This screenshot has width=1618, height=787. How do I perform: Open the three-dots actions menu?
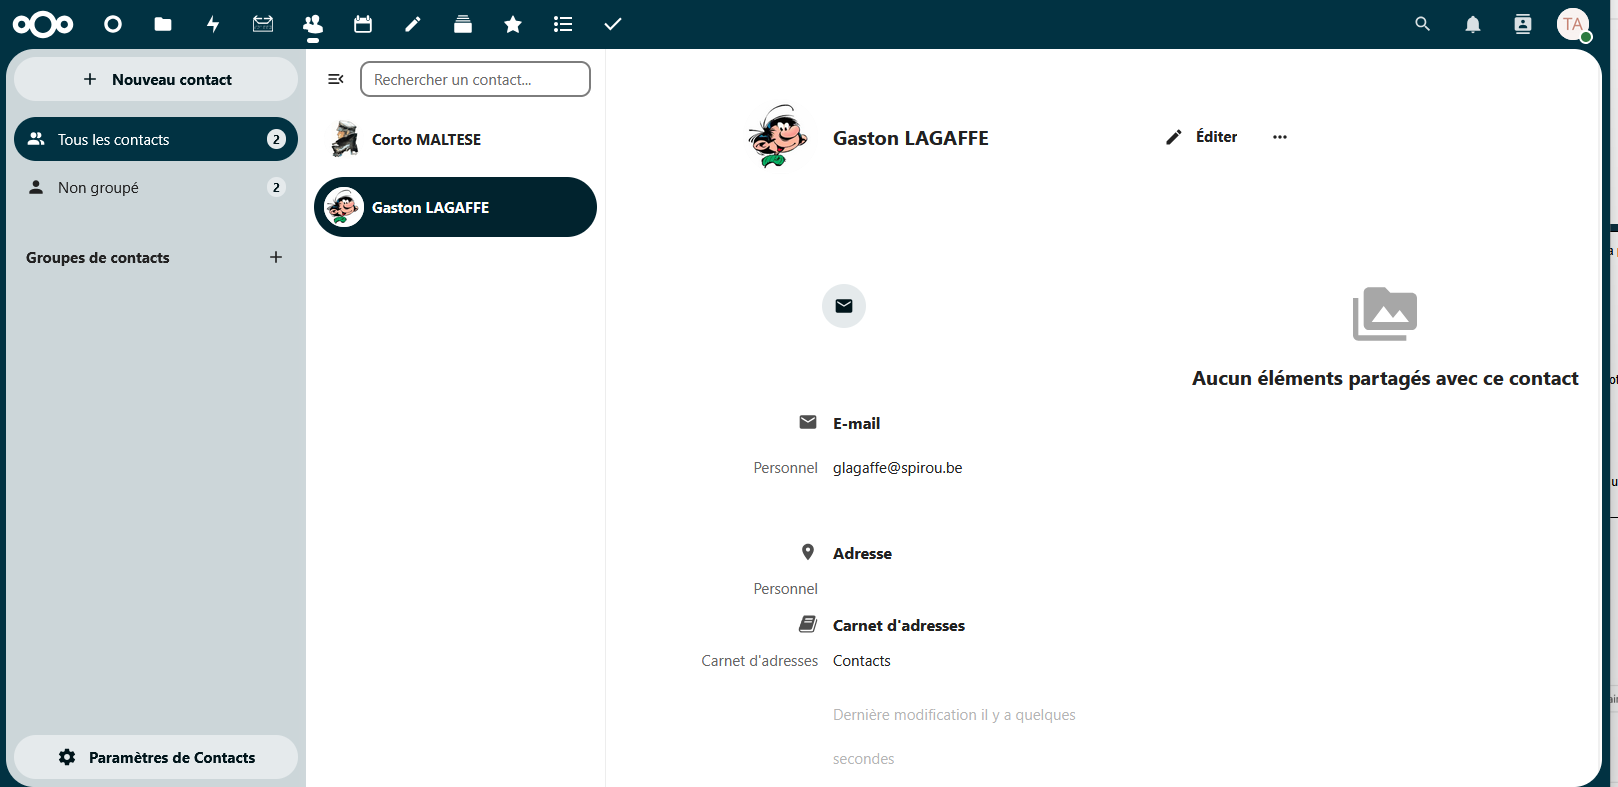tap(1280, 137)
